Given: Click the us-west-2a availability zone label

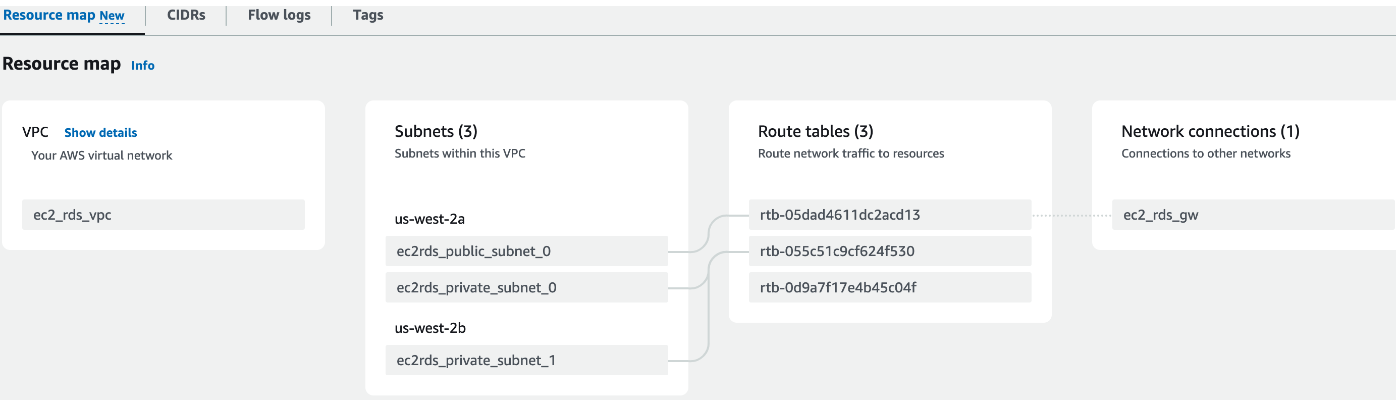Looking at the screenshot, I should point(429,217).
